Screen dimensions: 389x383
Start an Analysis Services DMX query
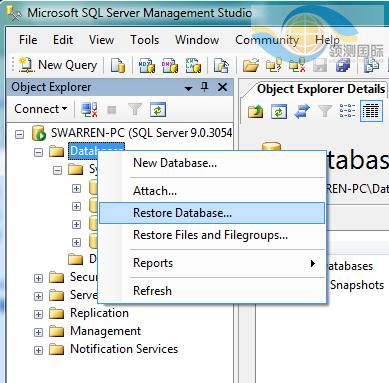click(x=170, y=65)
